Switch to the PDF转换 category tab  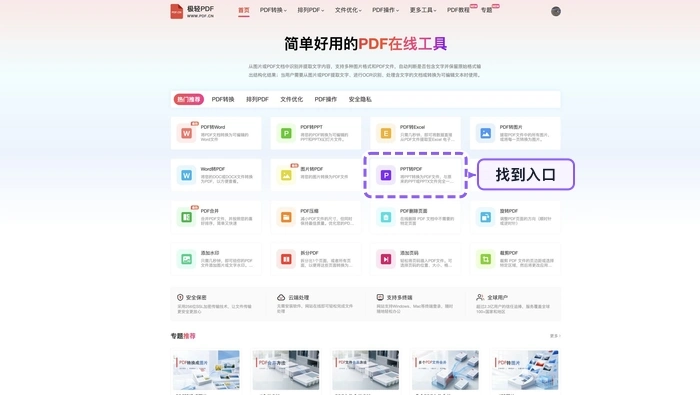tap(223, 99)
